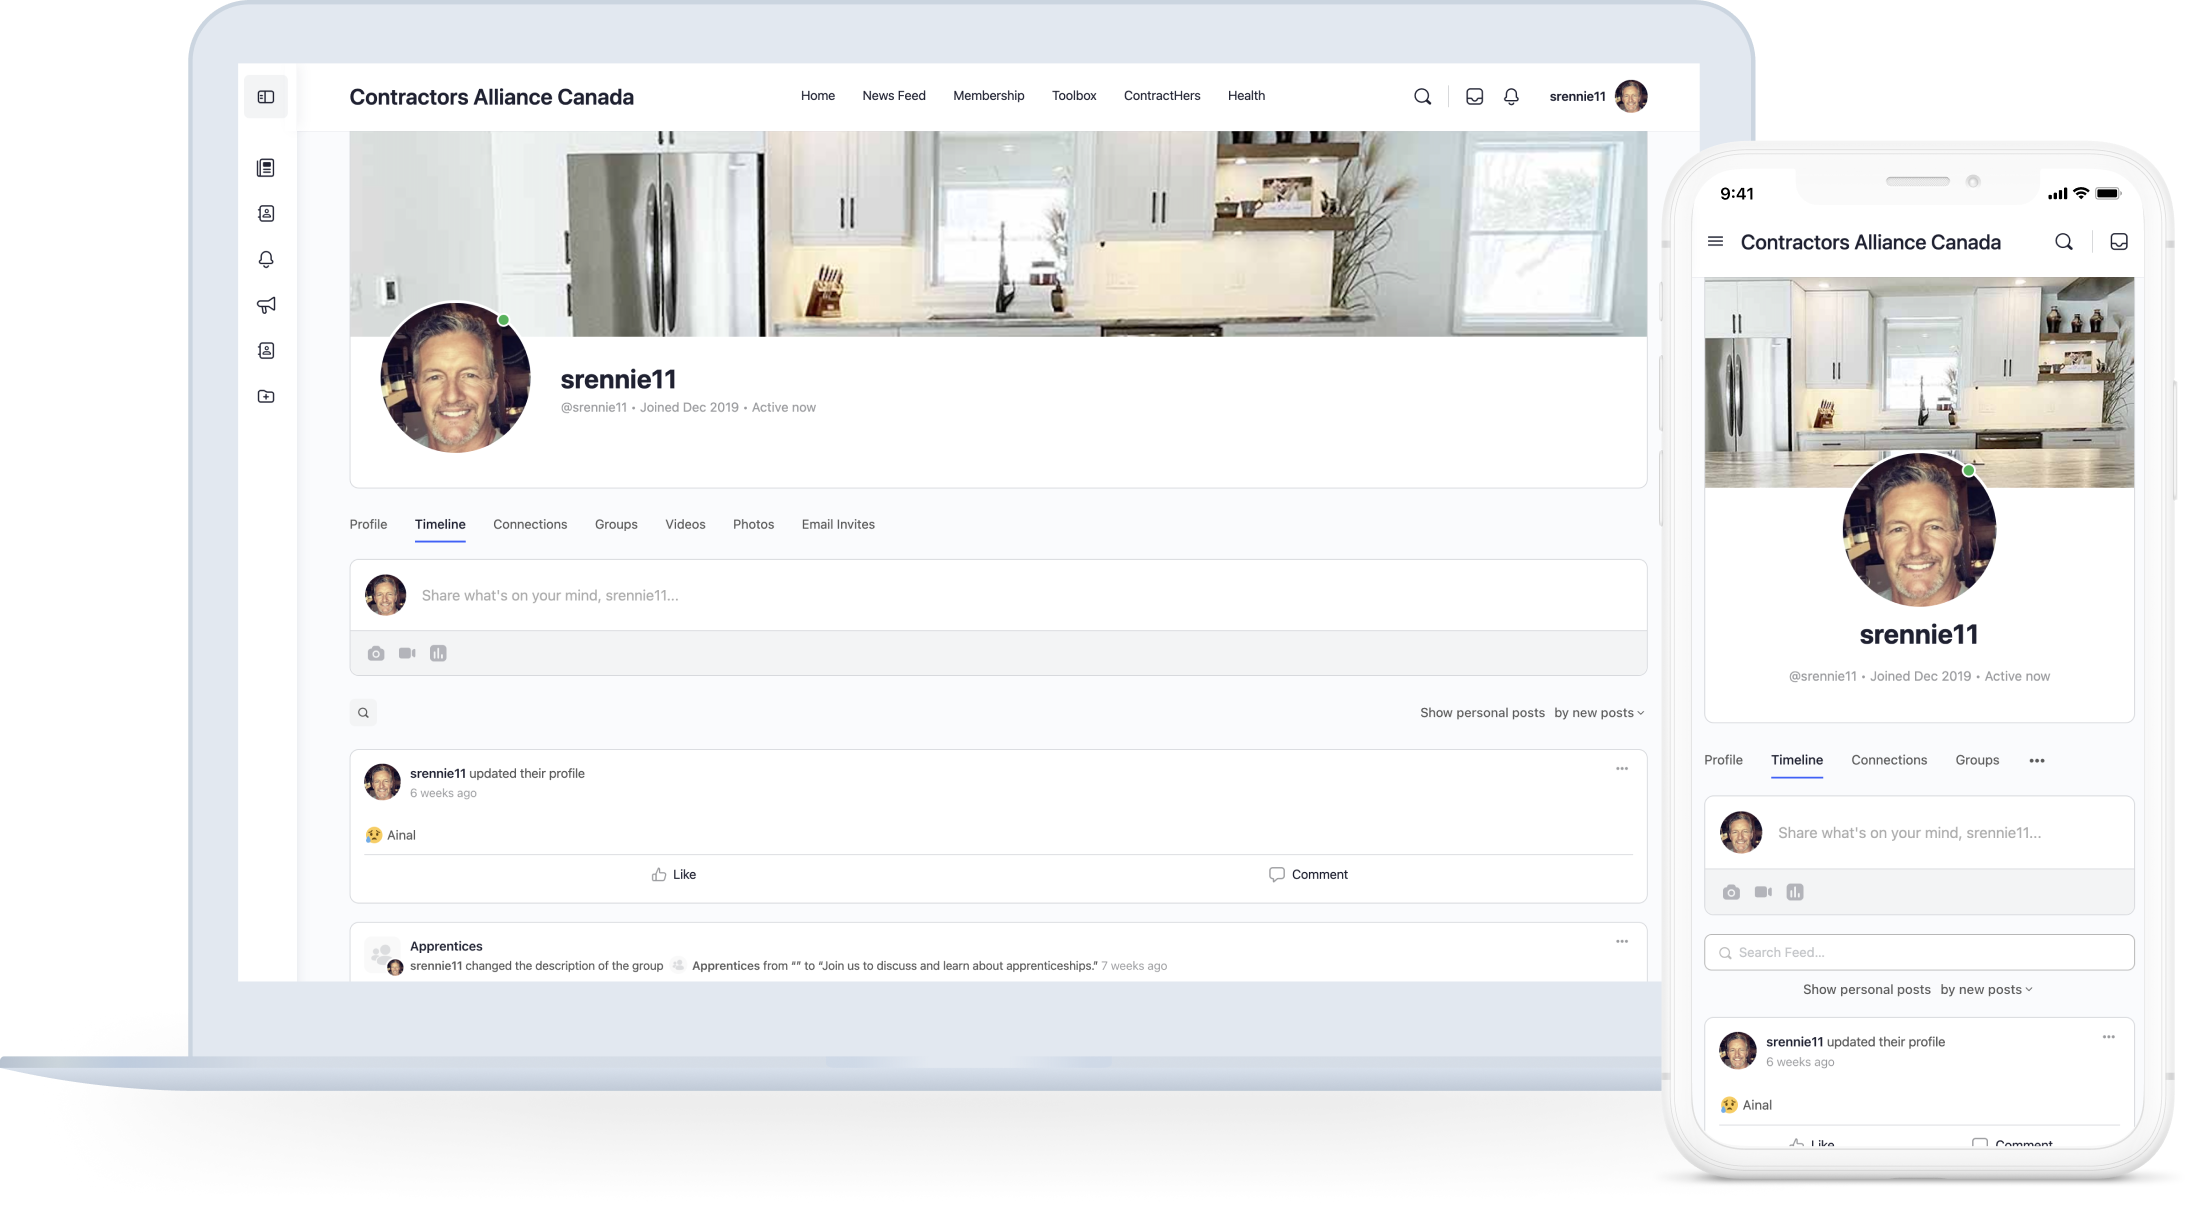
Task: Open options menu for 'updated their profile' post
Action: [x=1621, y=769]
